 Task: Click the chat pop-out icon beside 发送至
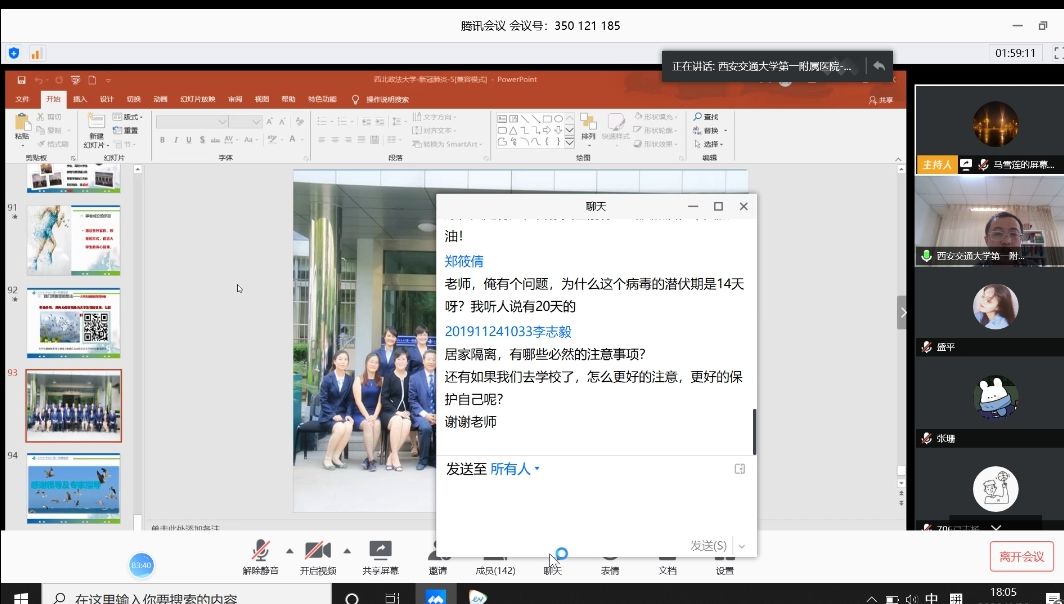coord(740,469)
